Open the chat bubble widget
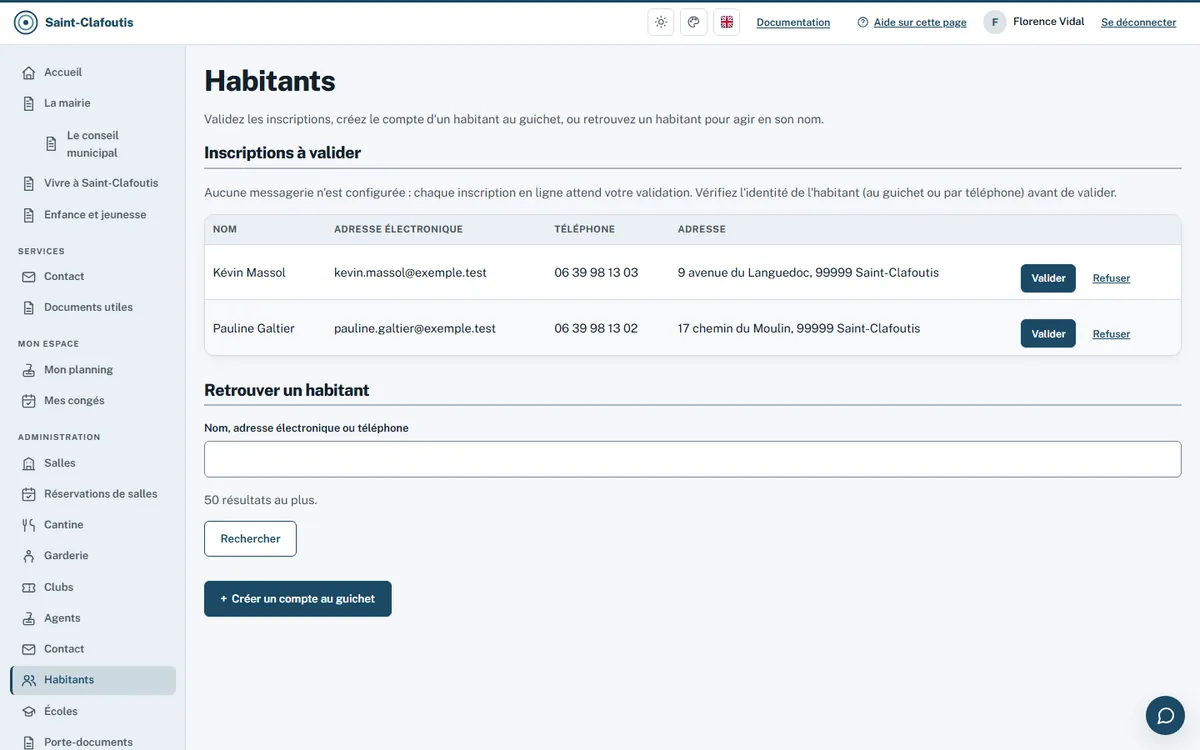 pyautogui.click(x=1165, y=715)
